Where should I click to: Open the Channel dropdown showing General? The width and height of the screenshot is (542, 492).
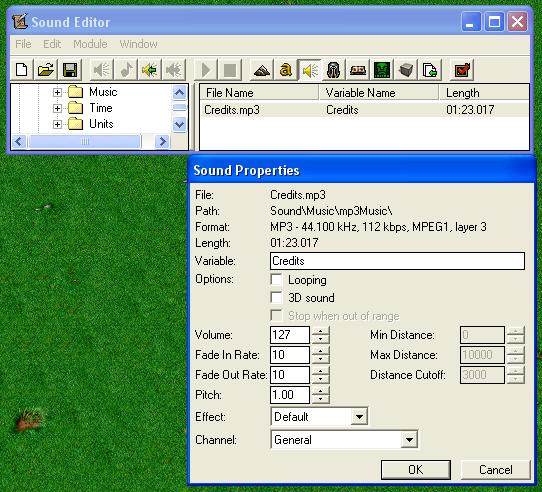[409, 439]
